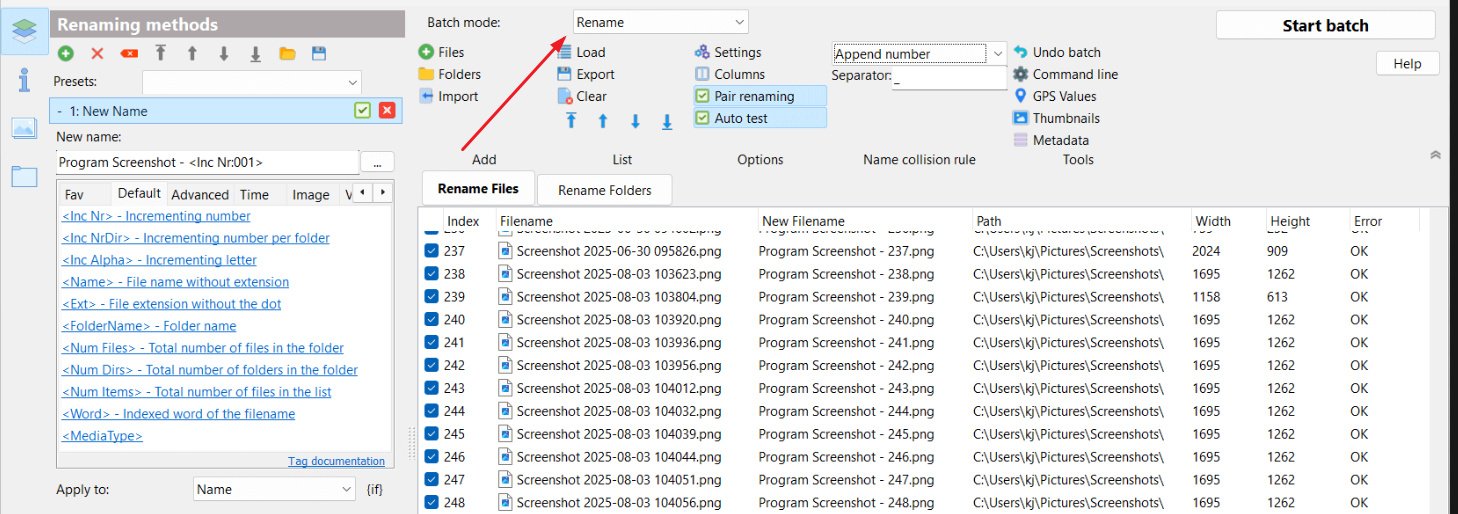
Task: Select the Advanced tags tab
Action: click(x=199, y=195)
